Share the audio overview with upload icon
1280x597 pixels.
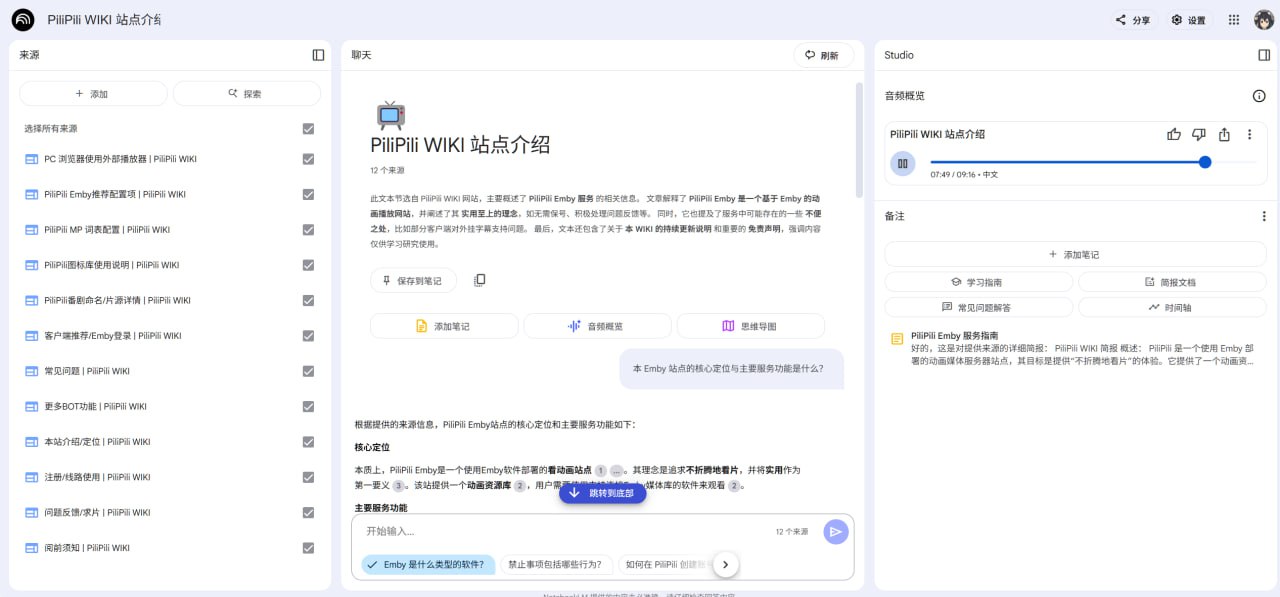point(1224,134)
